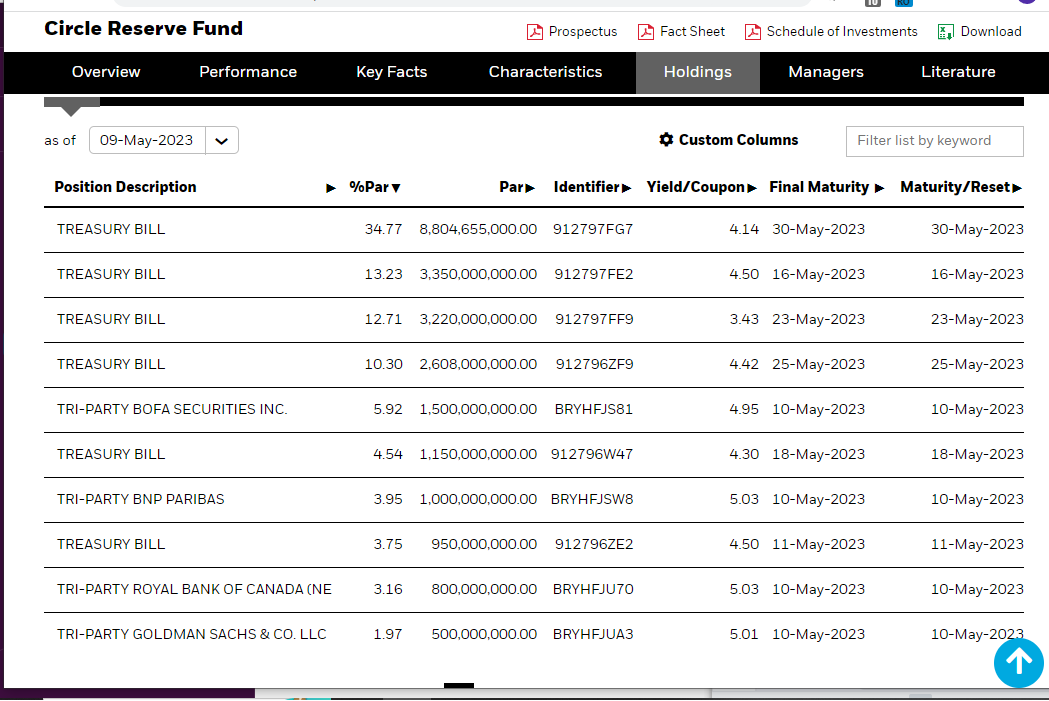Click par value 1,500,000,000.00

click(x=478, y=409)
